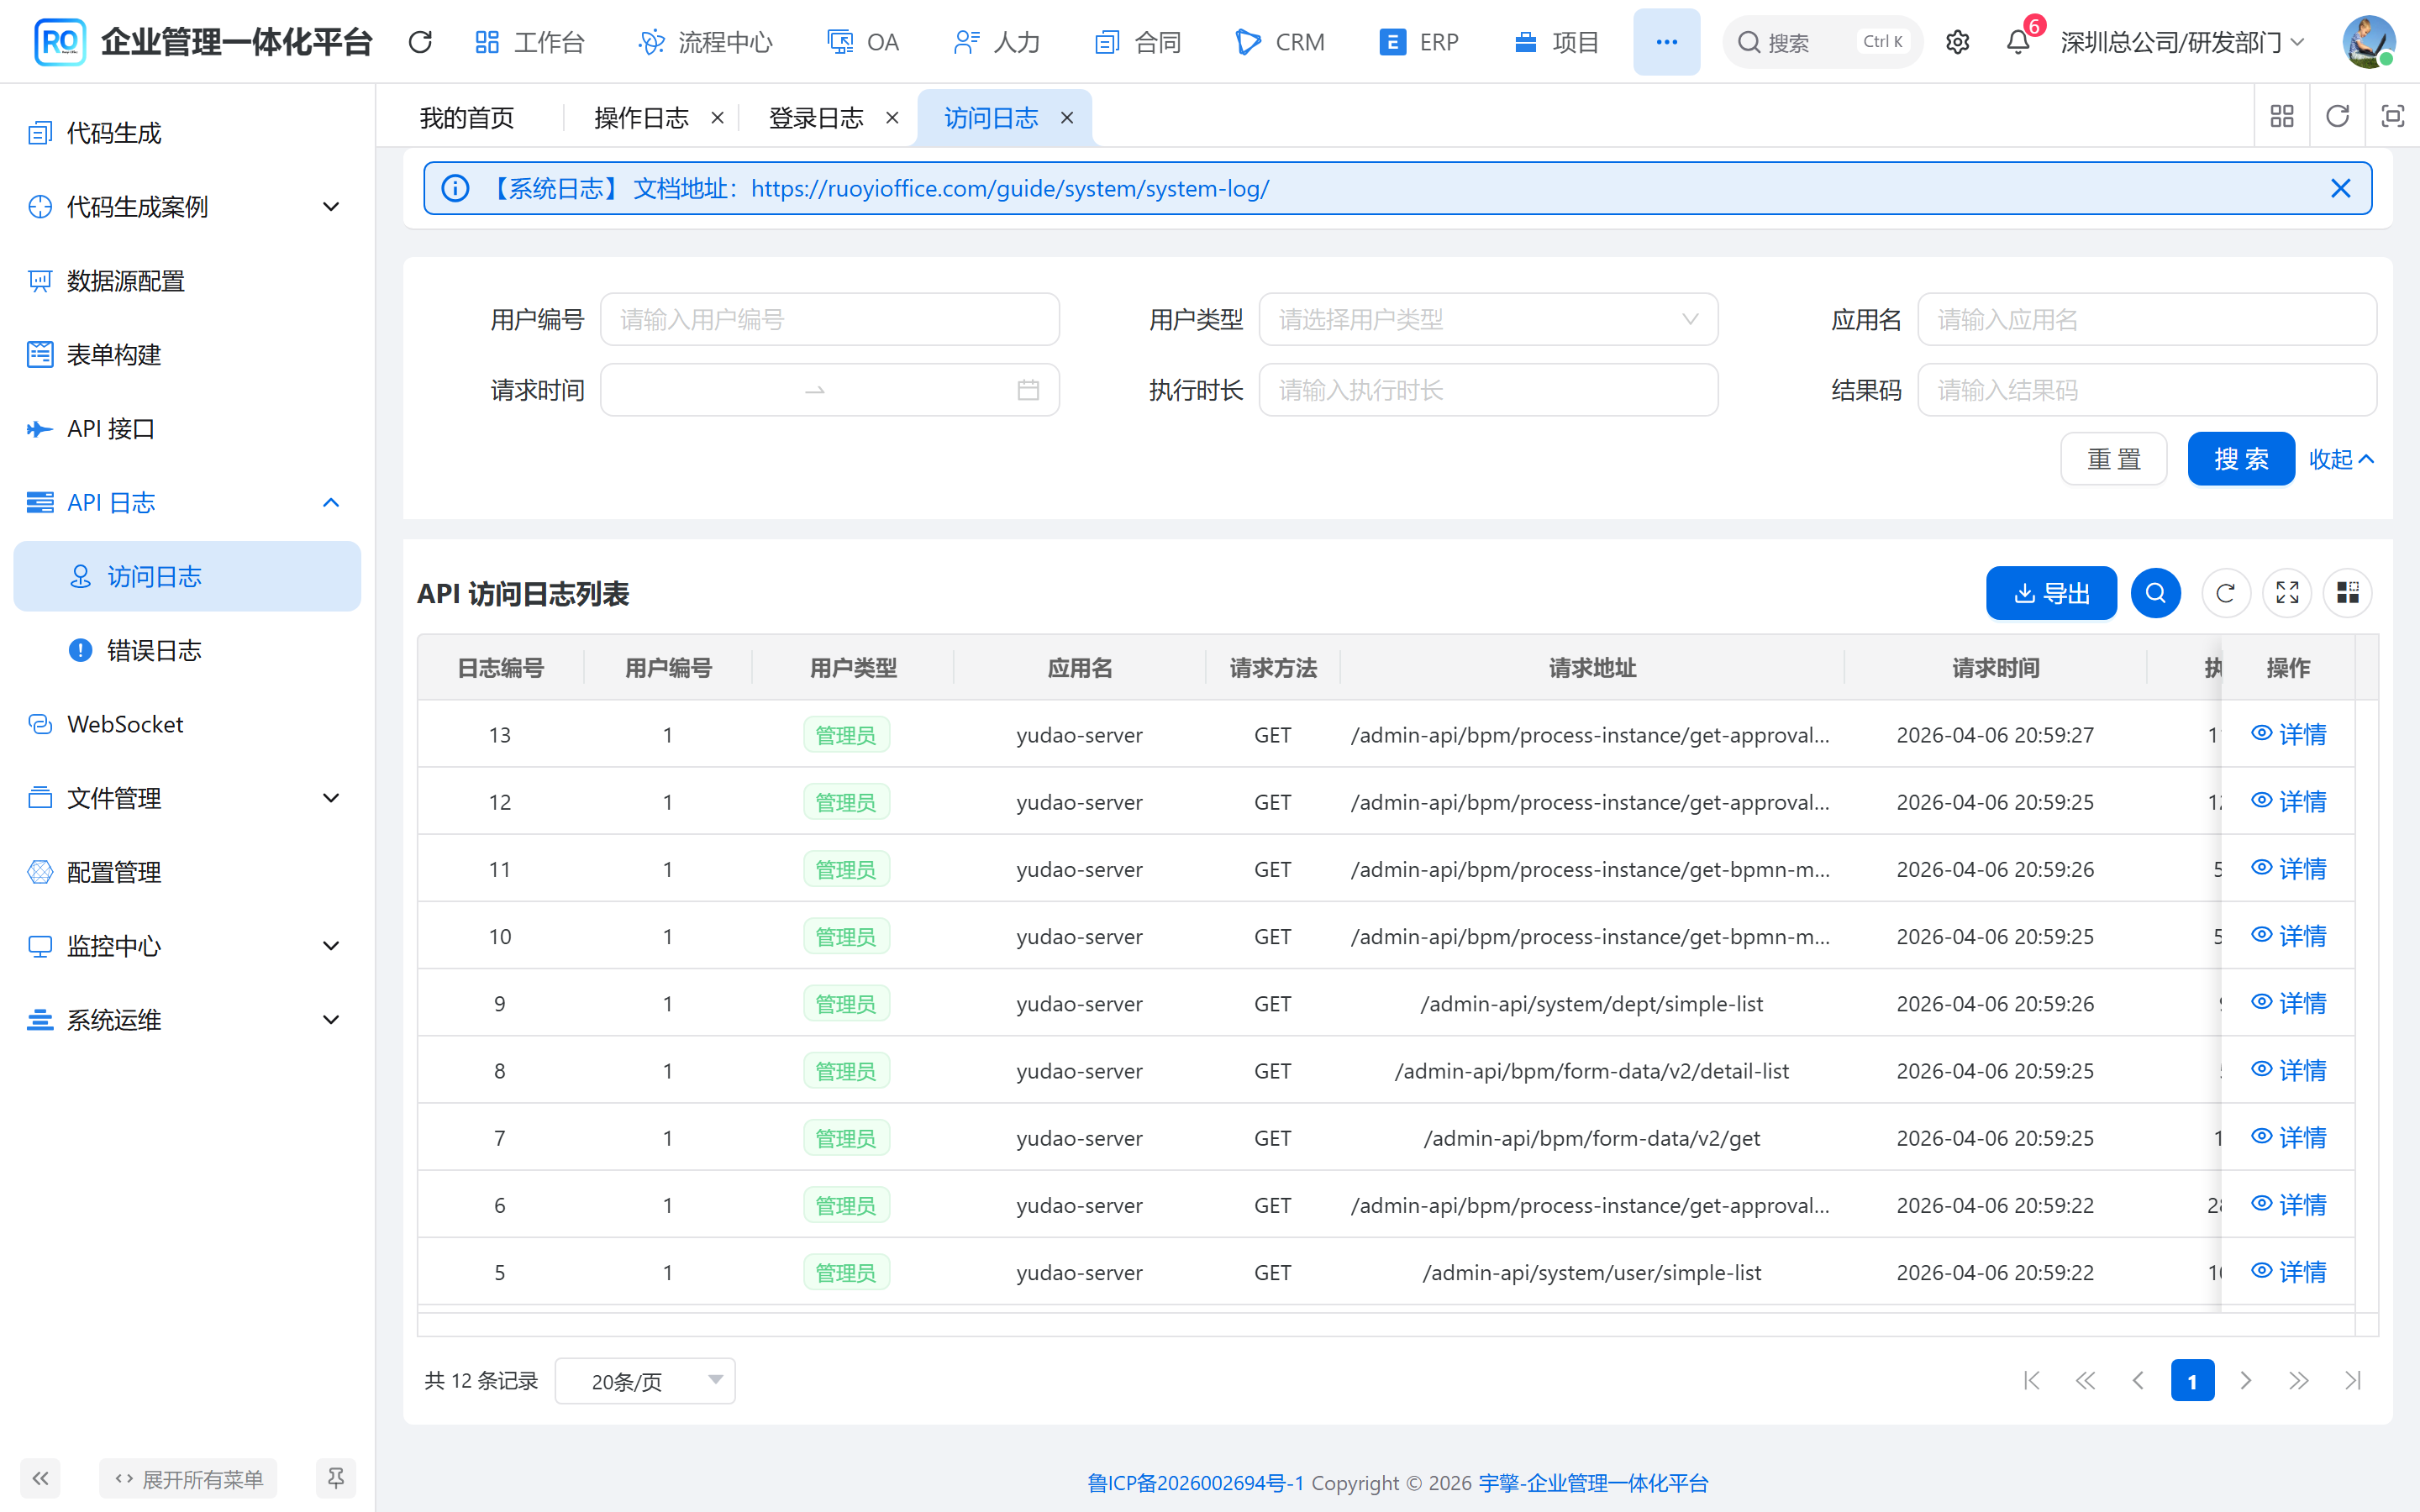View 详情 for log number 6

click(2288, 1204)
